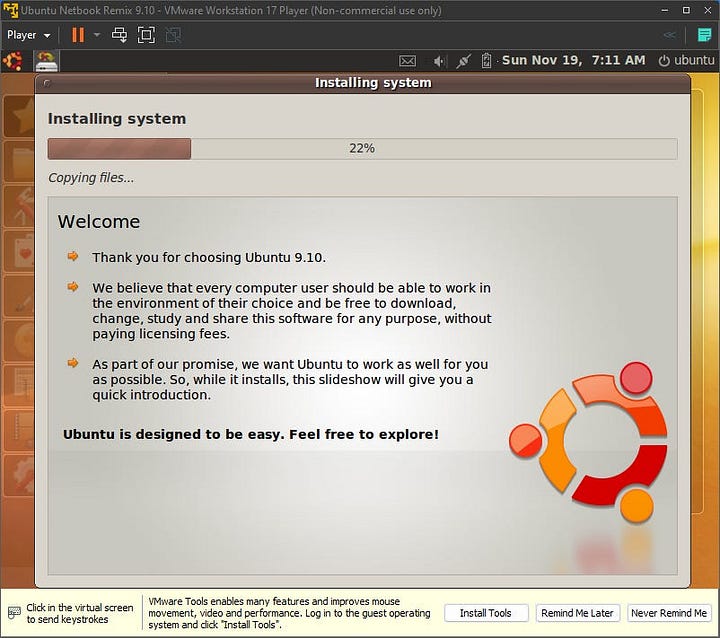Minimize the VMware Player window
Screen dimensions: 720x638
[664, 10]
